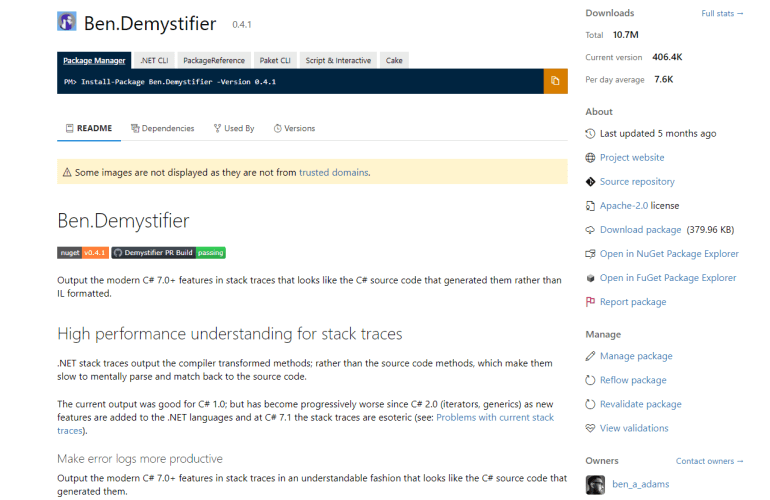Click the Reflow package icon
The width and height of the screenshot is (770, 500).
590,380
